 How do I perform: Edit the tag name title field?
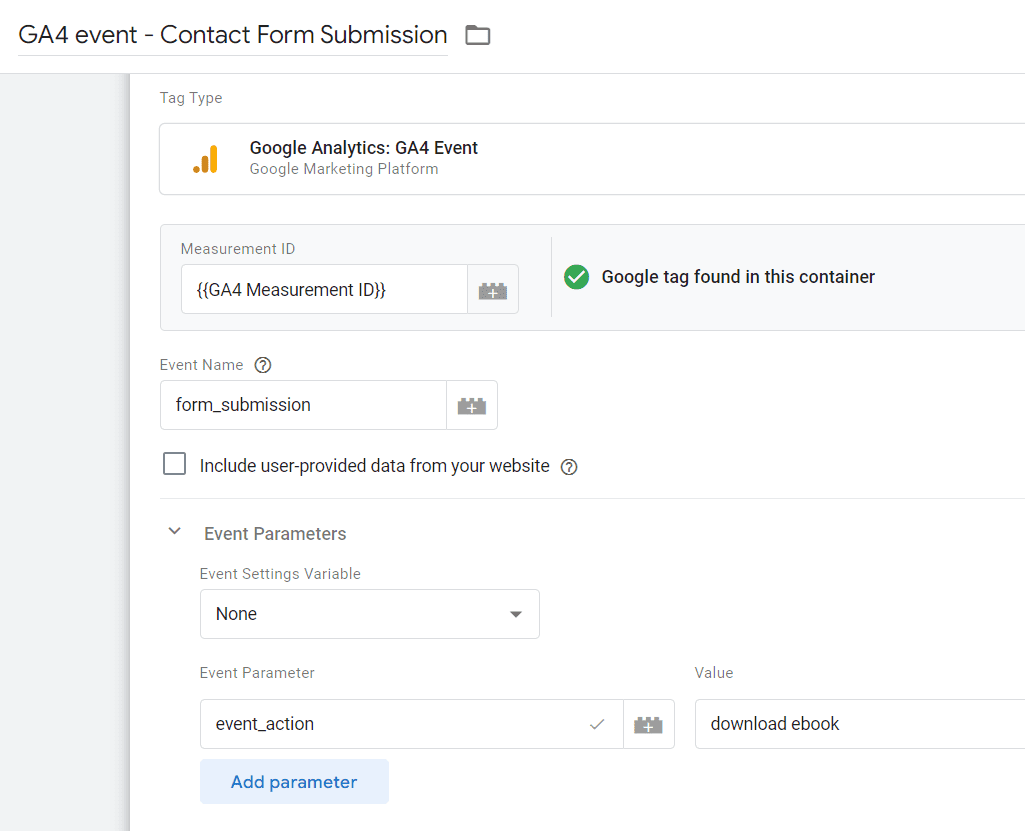point(233,35)
